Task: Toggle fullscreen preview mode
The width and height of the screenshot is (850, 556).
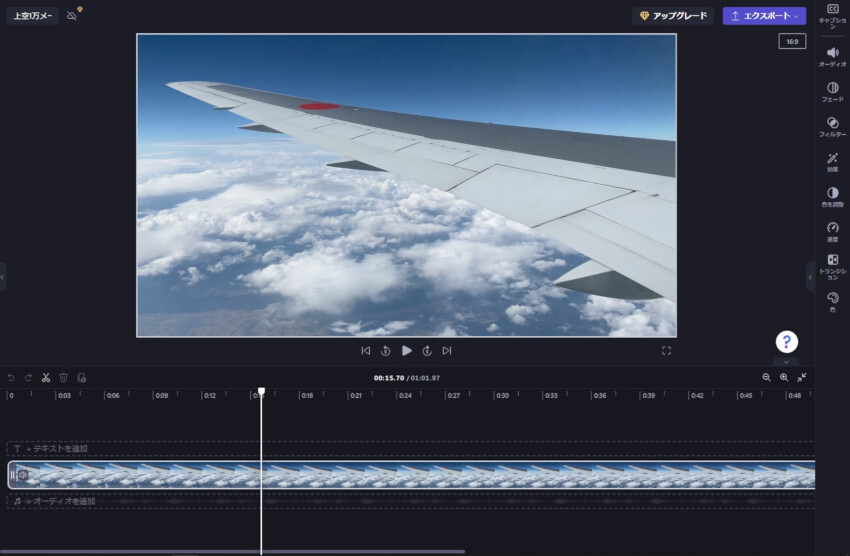Action: pos(666,351)
